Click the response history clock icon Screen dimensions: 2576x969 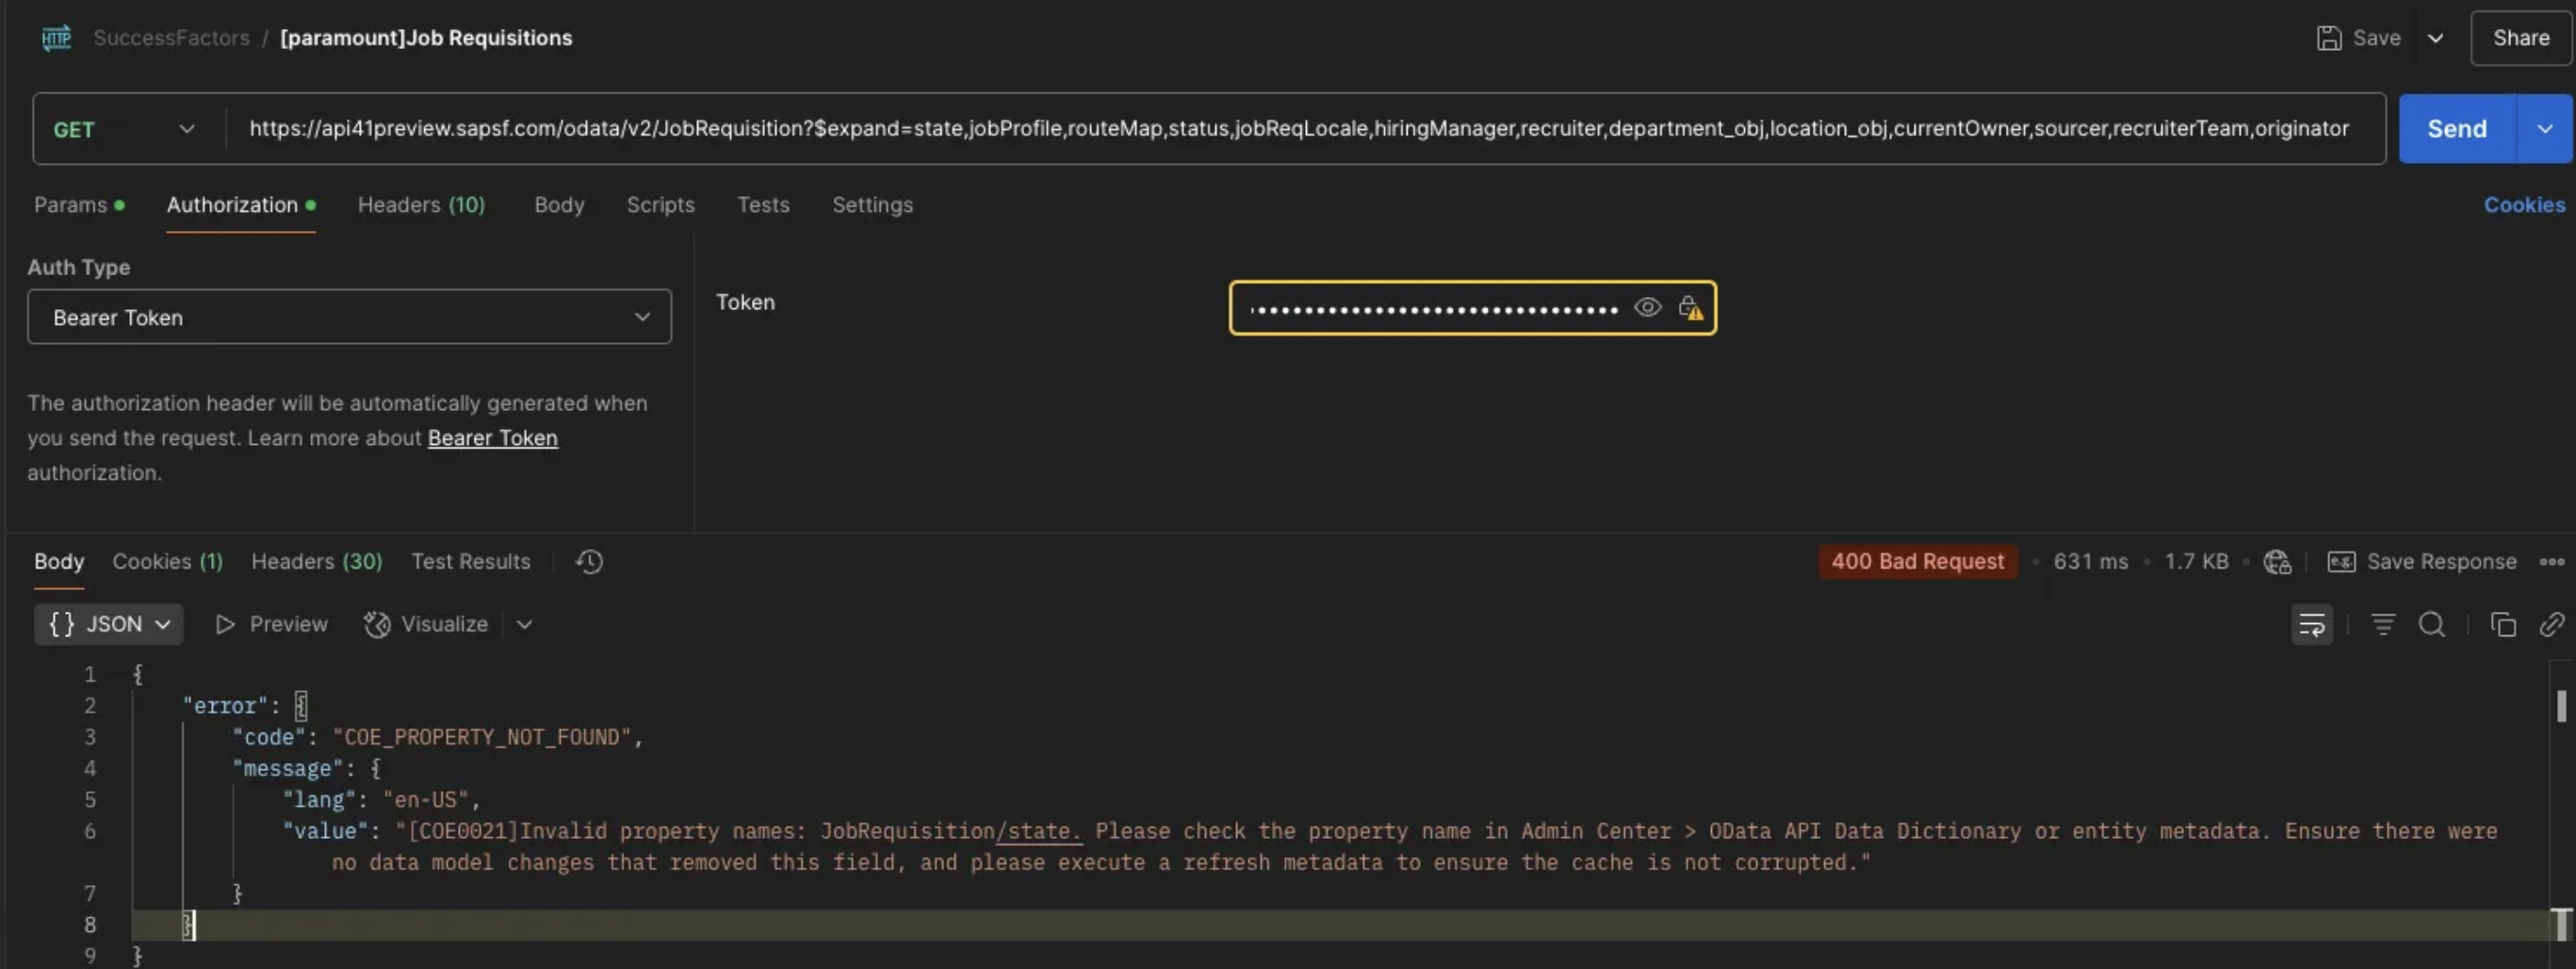589,562
